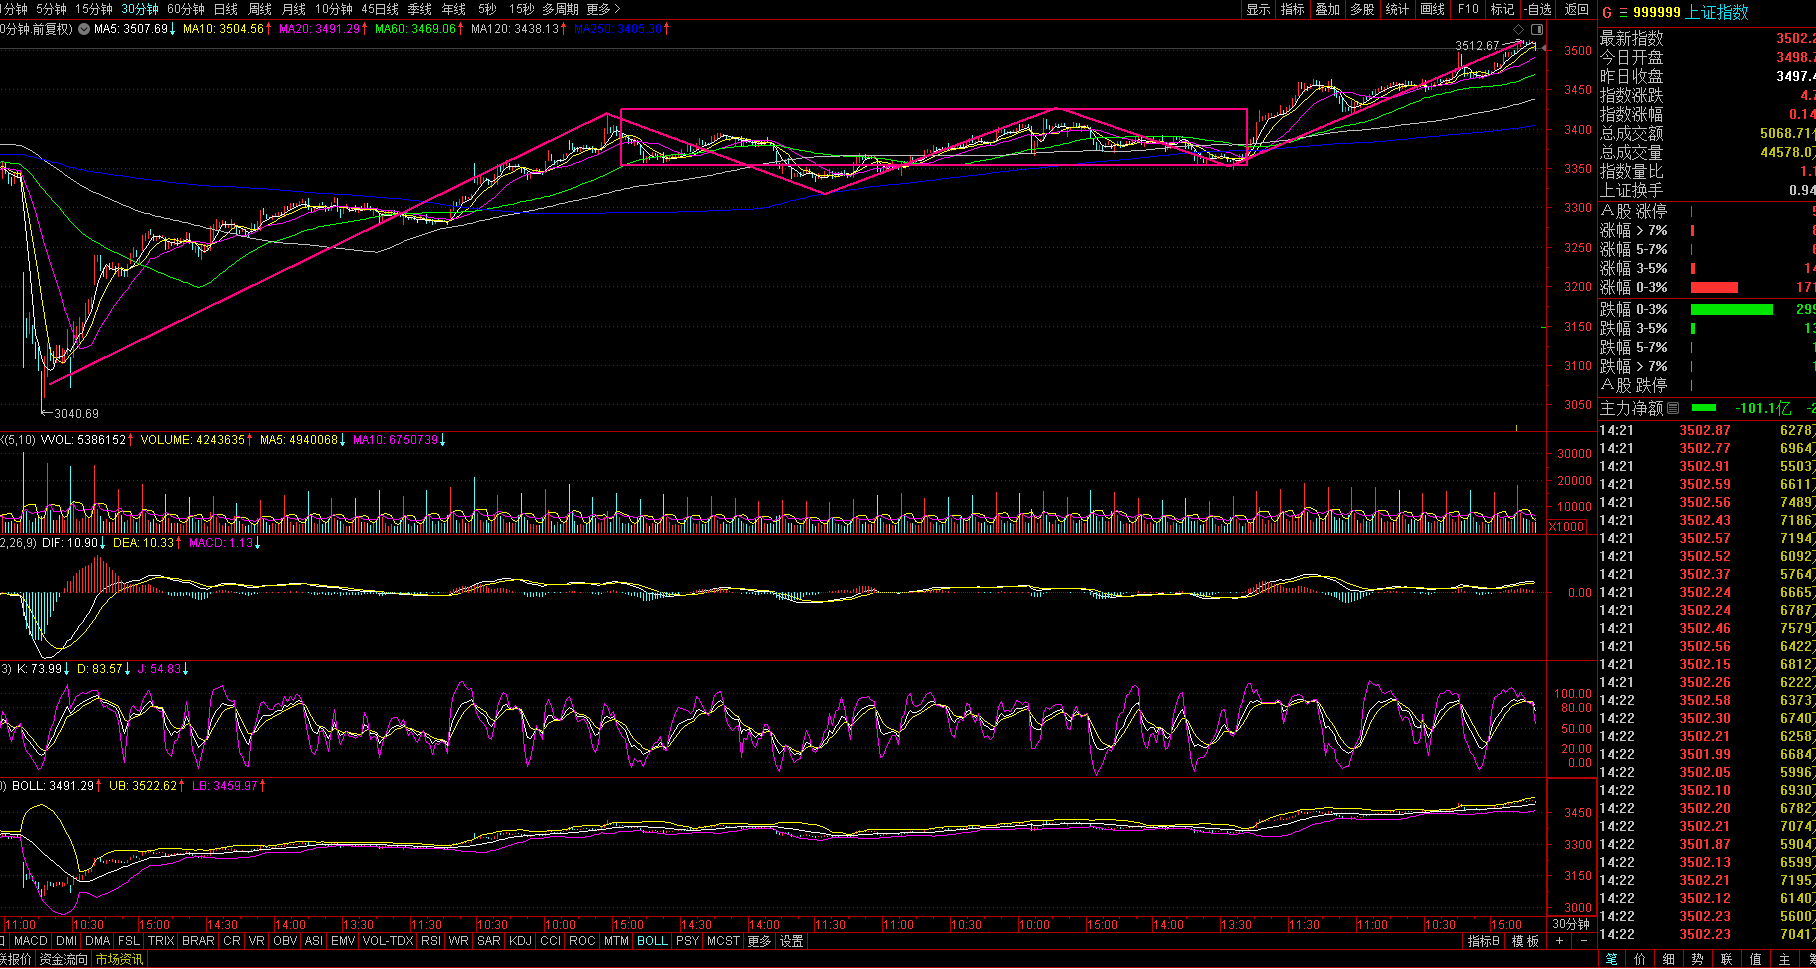
Task: Switch to 周线 weekly chart
Action: pyautogui.click(x=260, y=9)
